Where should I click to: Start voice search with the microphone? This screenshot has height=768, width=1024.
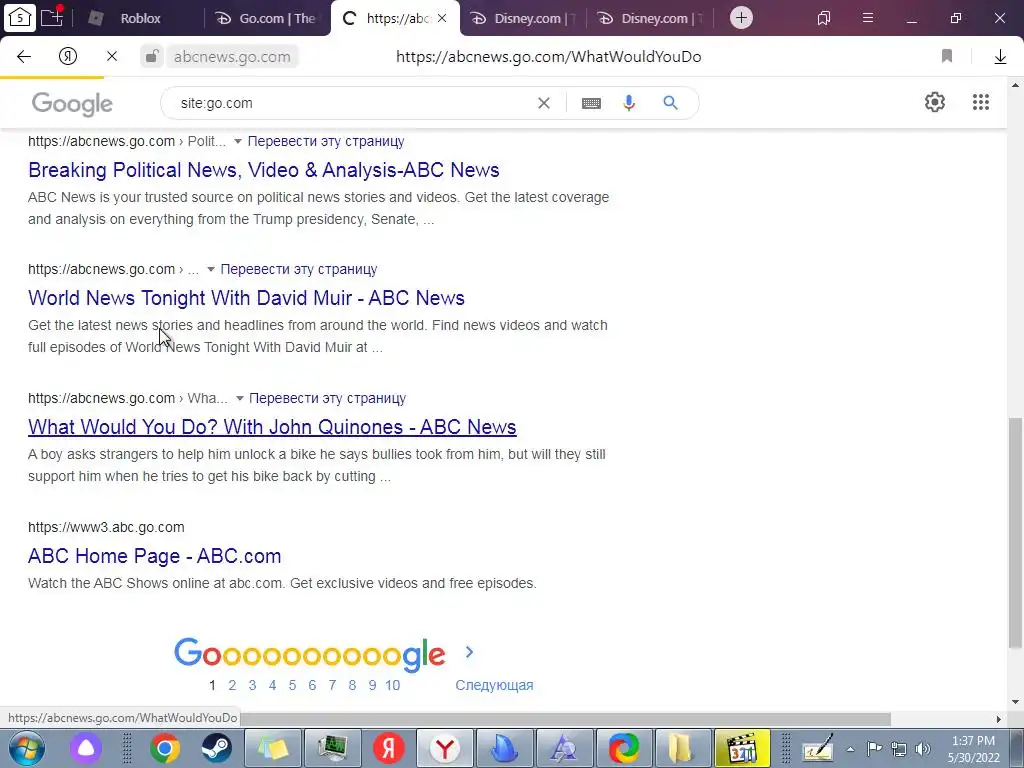point(629,103)
